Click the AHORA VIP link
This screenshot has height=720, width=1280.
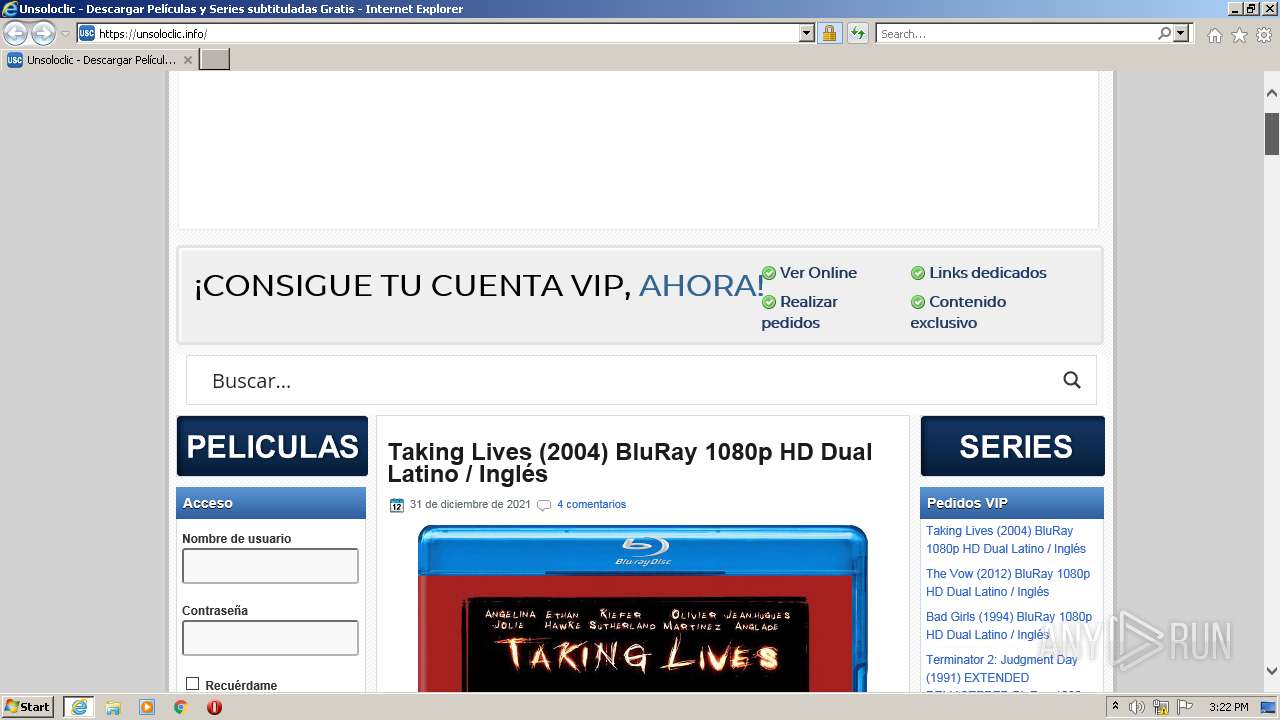[701, 286]
